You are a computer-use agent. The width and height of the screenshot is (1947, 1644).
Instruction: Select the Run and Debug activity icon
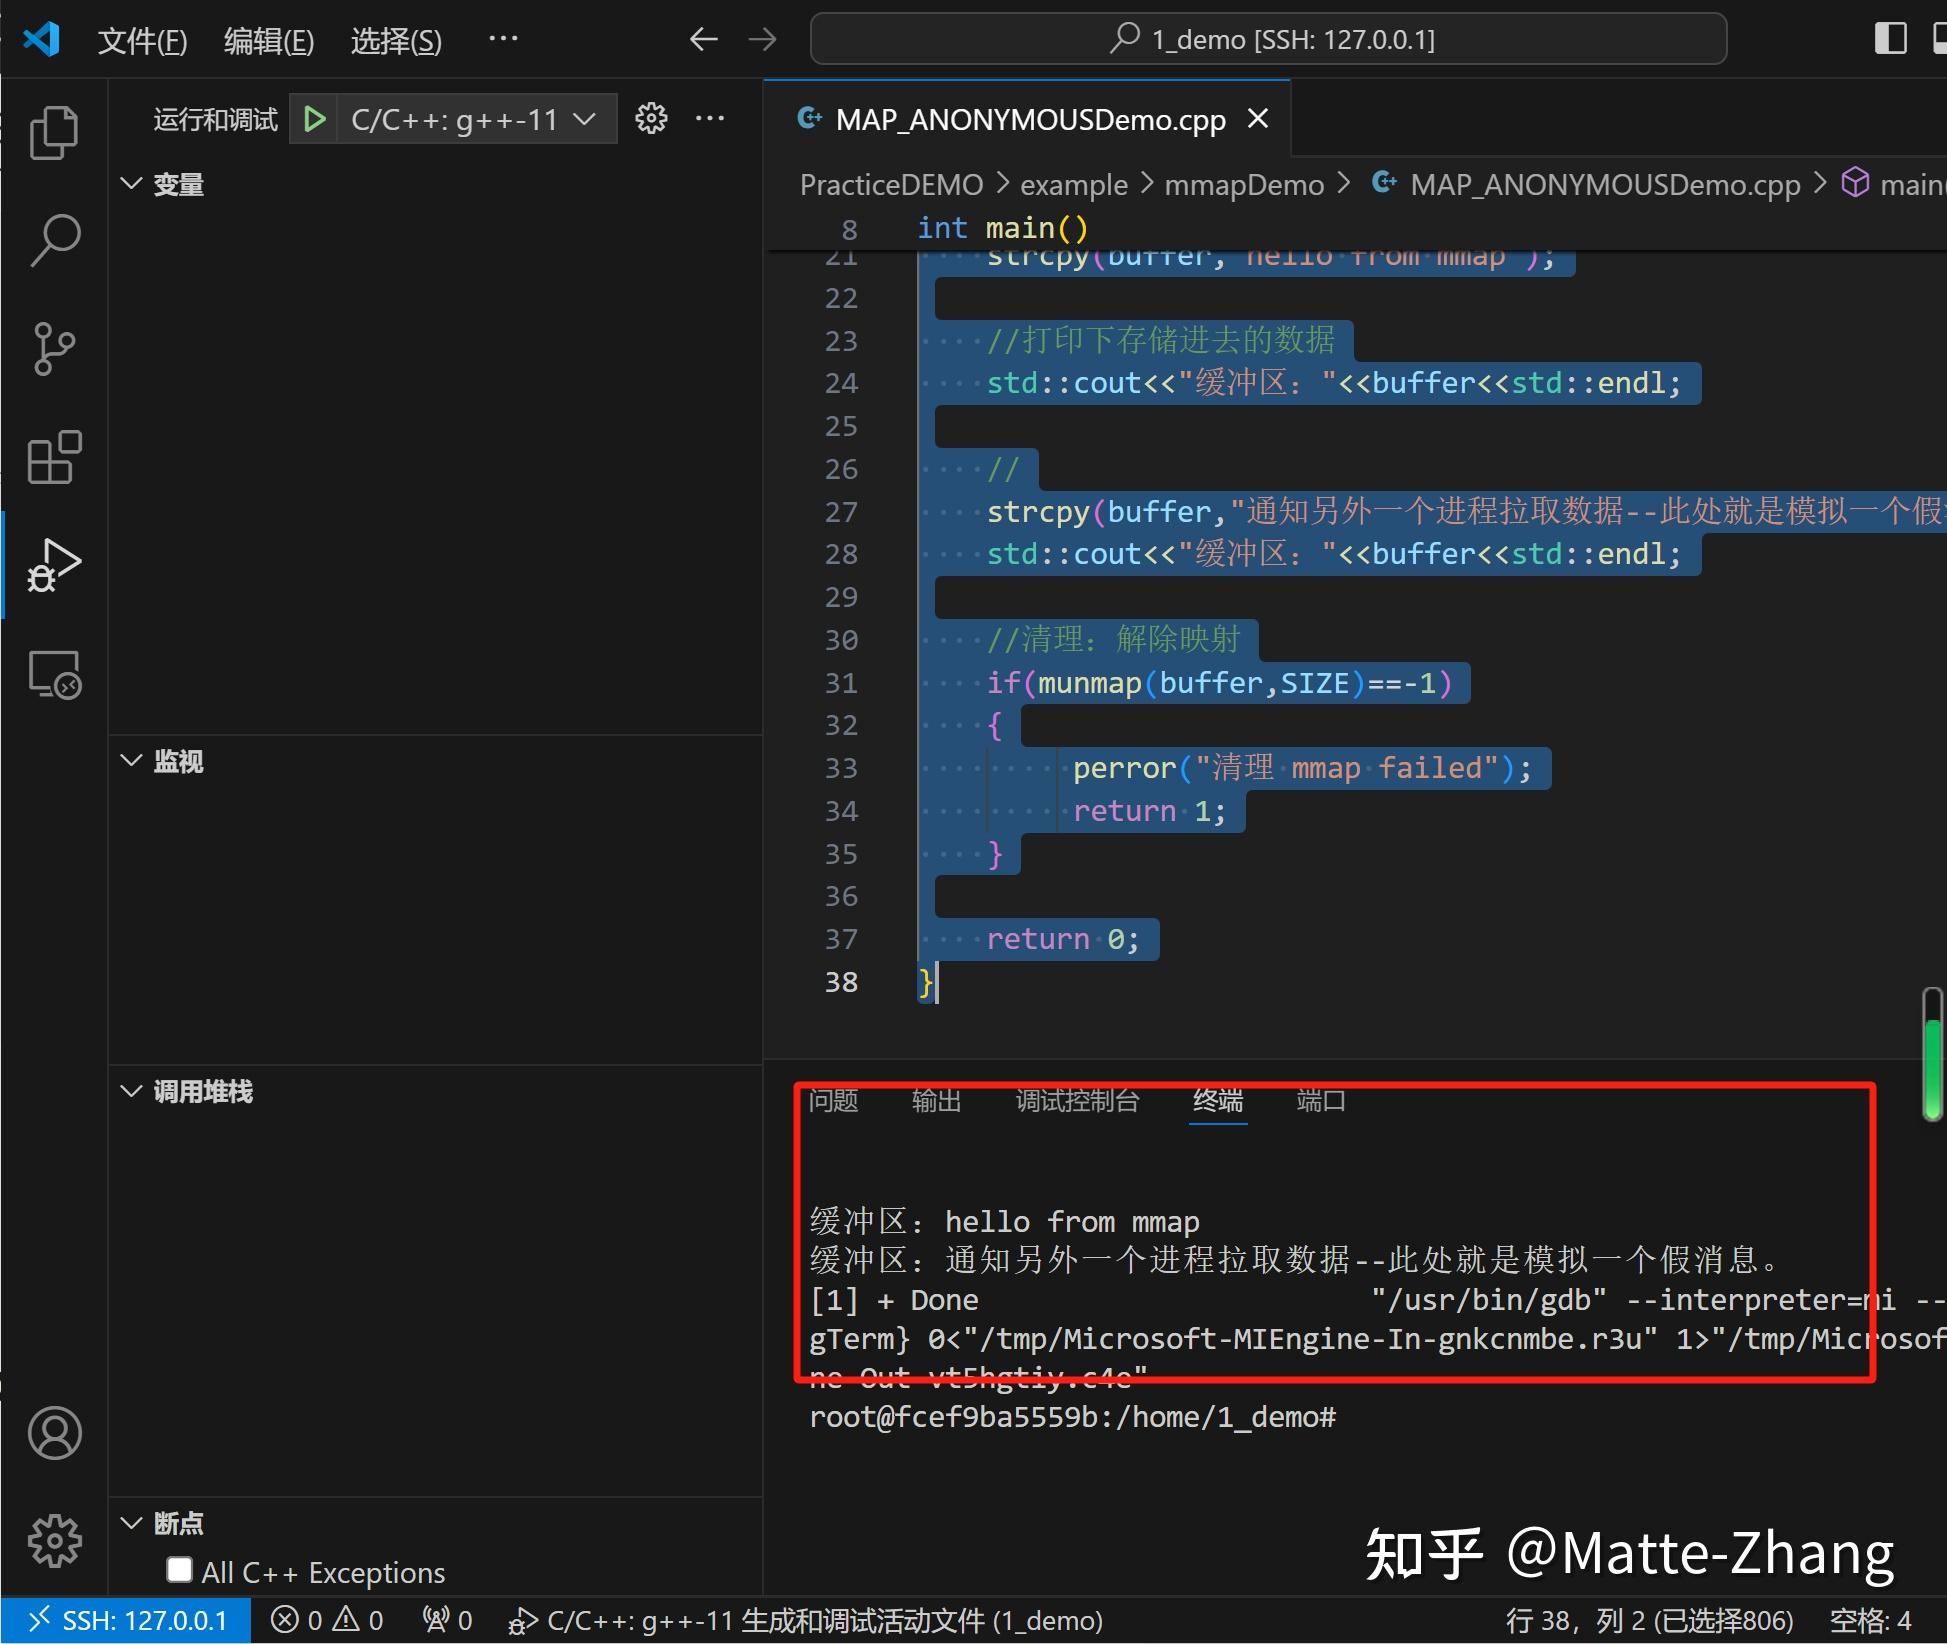pyautogui.click(x=54, y=563)
